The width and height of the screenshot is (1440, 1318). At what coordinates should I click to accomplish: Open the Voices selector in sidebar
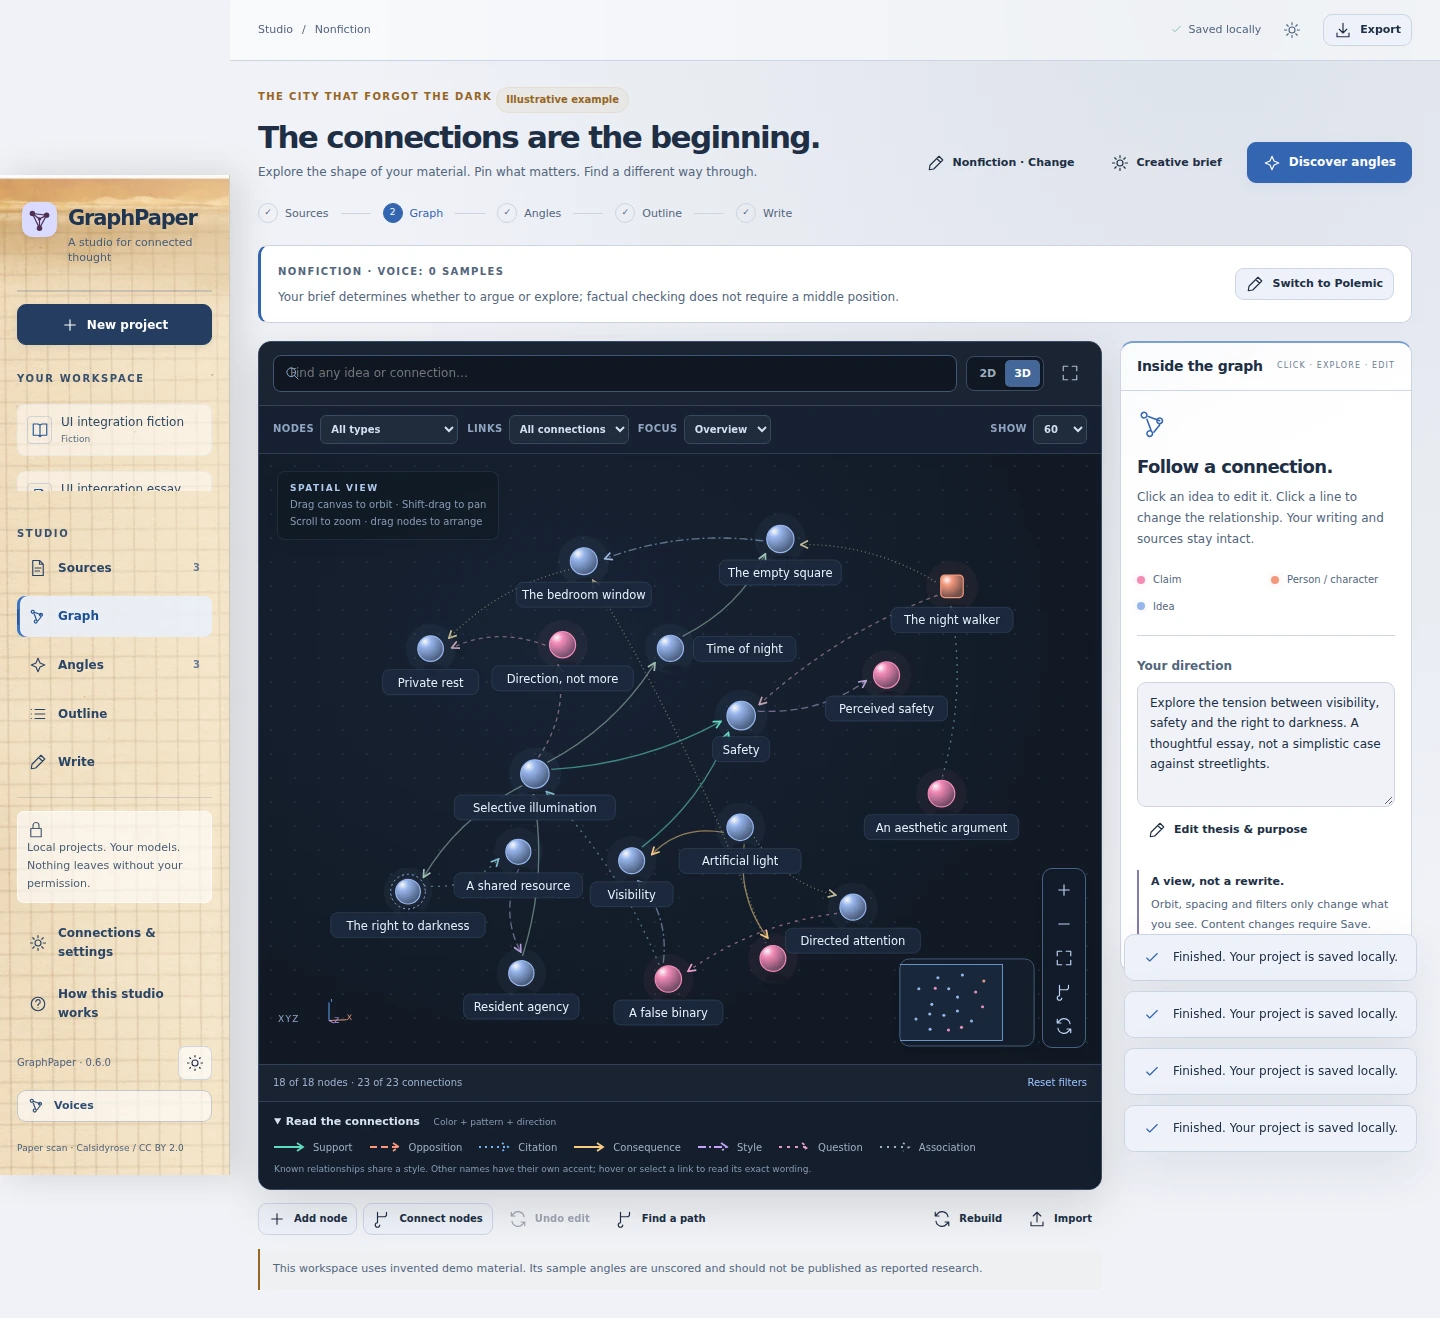[x=114, y=1106]
